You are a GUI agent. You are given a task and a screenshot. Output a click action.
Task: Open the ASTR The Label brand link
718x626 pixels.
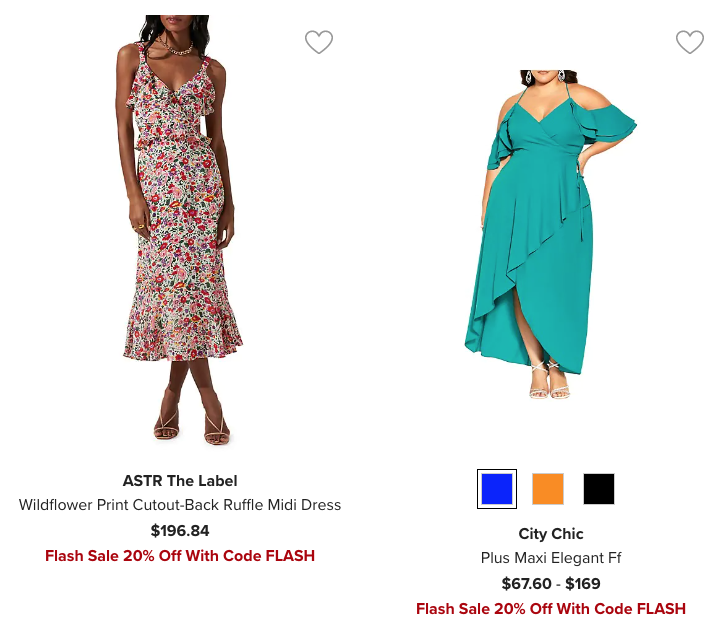[180, 481]
